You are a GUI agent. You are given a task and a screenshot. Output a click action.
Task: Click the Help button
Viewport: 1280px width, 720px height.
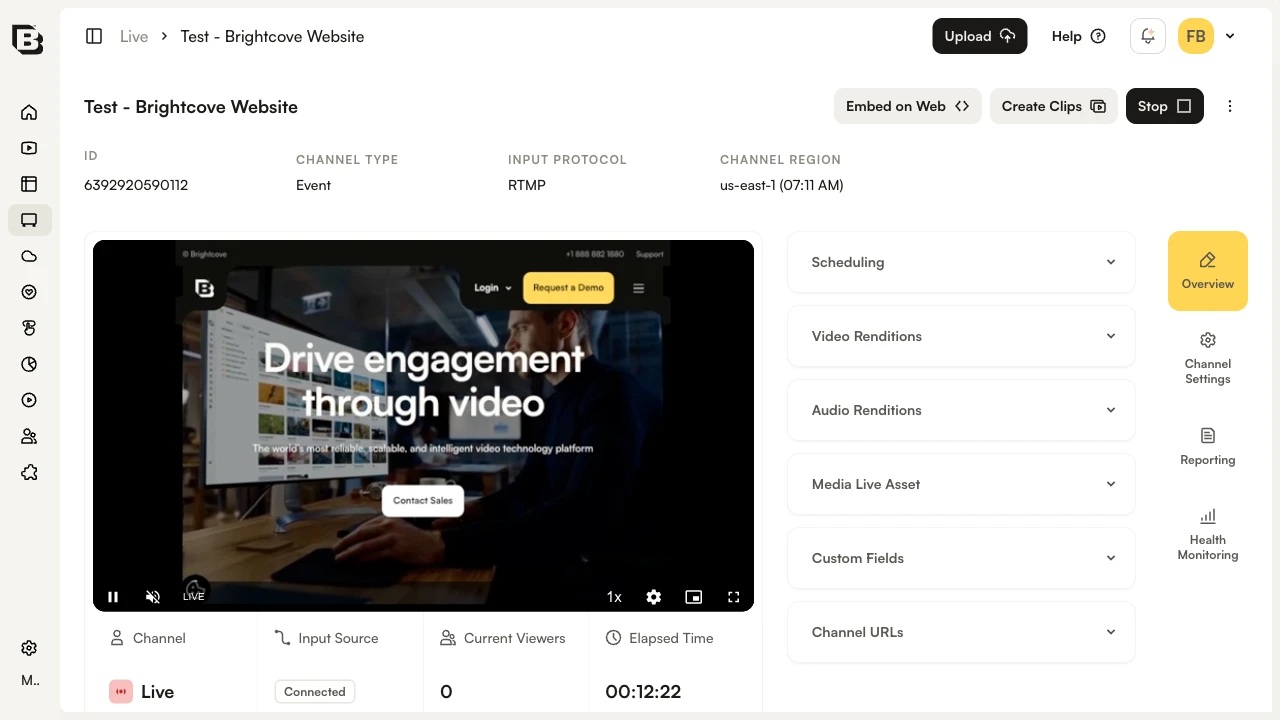pos(1079,36)
